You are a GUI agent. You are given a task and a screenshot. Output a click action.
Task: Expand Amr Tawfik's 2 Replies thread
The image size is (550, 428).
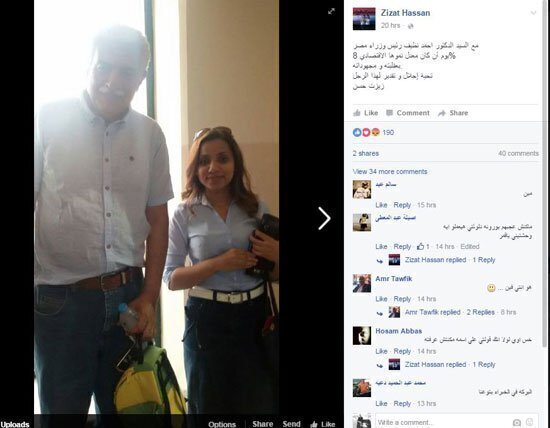pyautogui.click(x=480, y=312)
